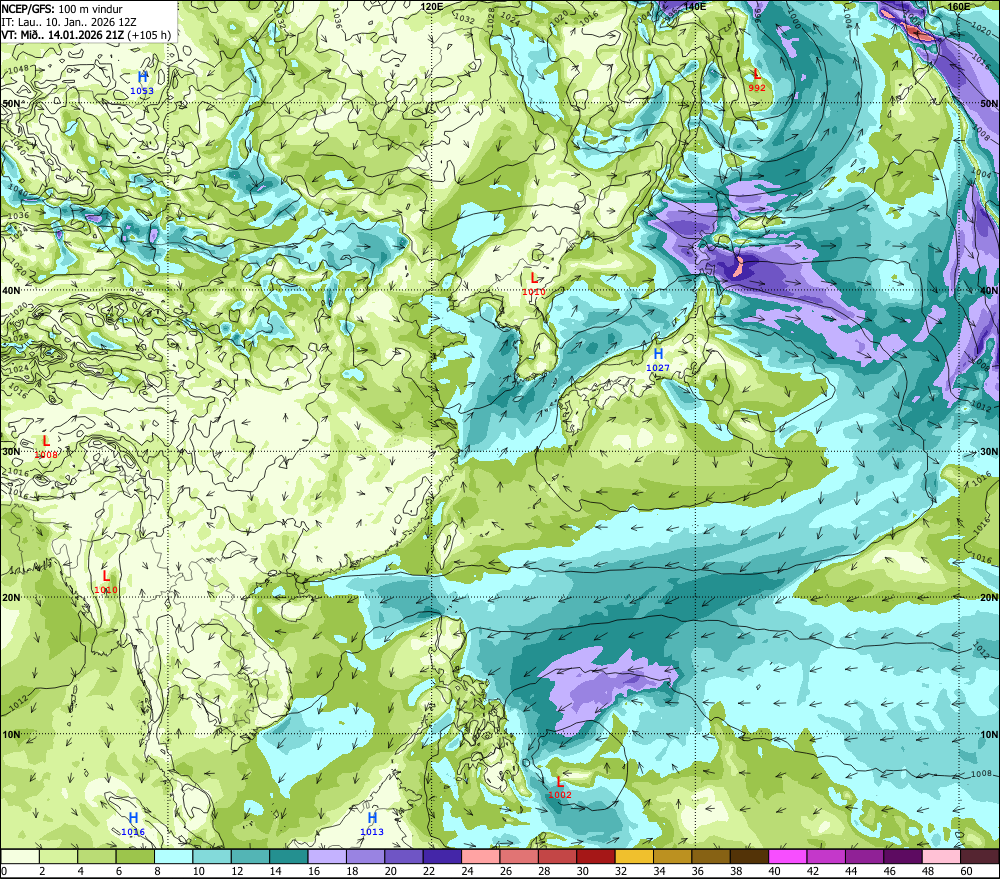Pick the dark purple 22–24 legend swatch
Screen dimensions: 1000x879
442,856
